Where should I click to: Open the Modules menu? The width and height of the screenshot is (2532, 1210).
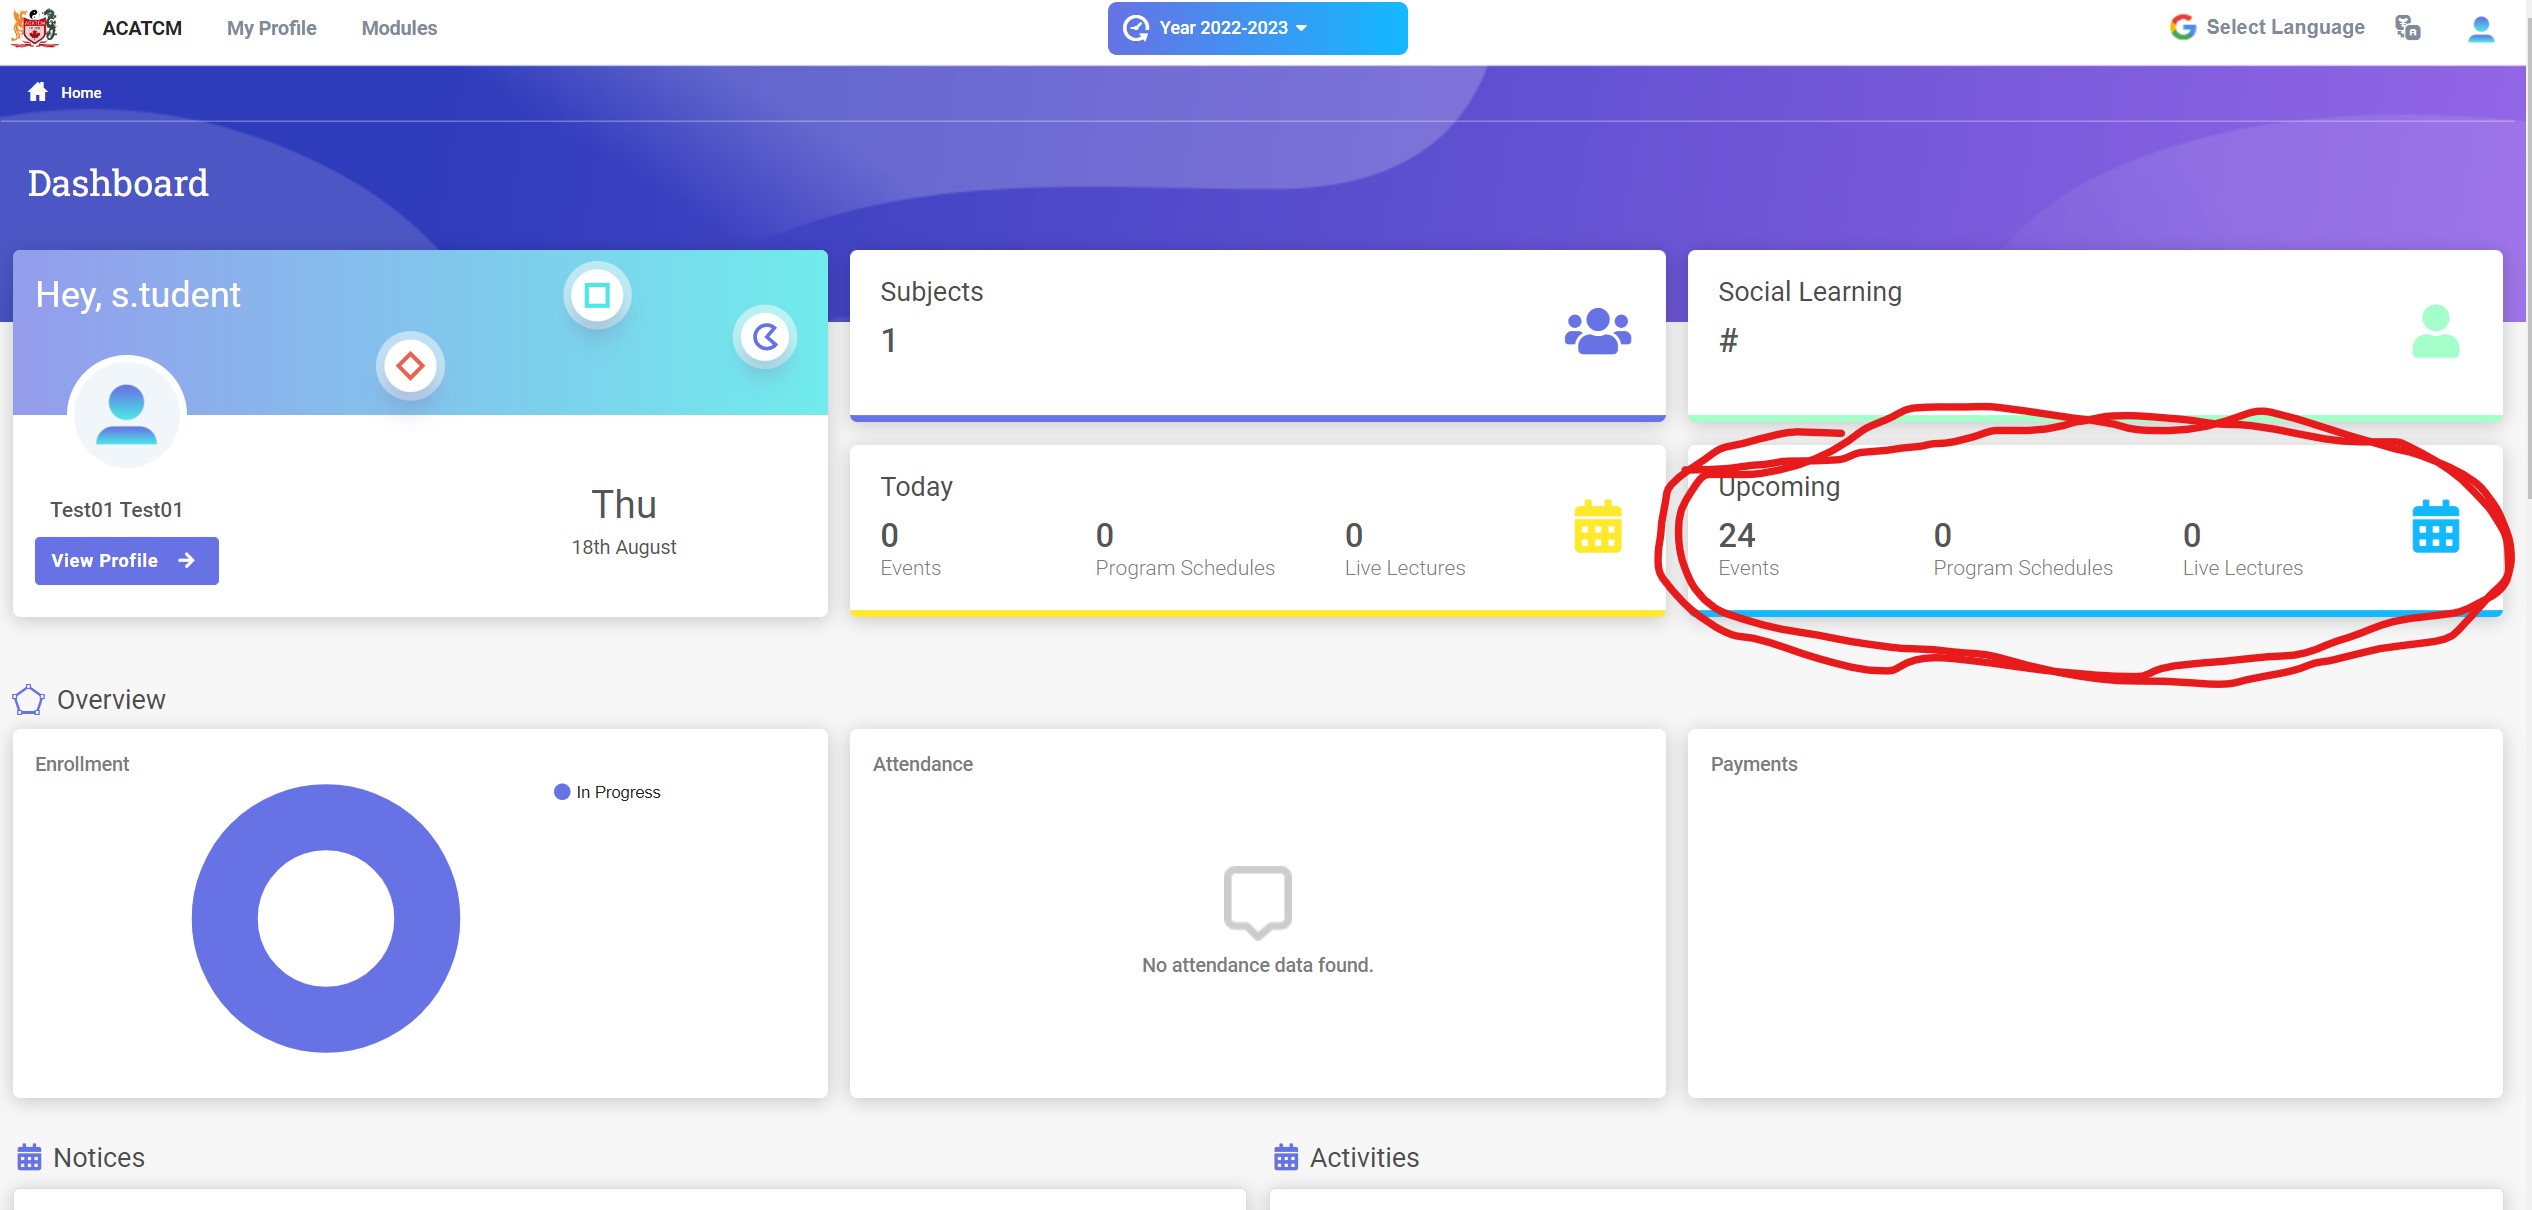(399, 28)
